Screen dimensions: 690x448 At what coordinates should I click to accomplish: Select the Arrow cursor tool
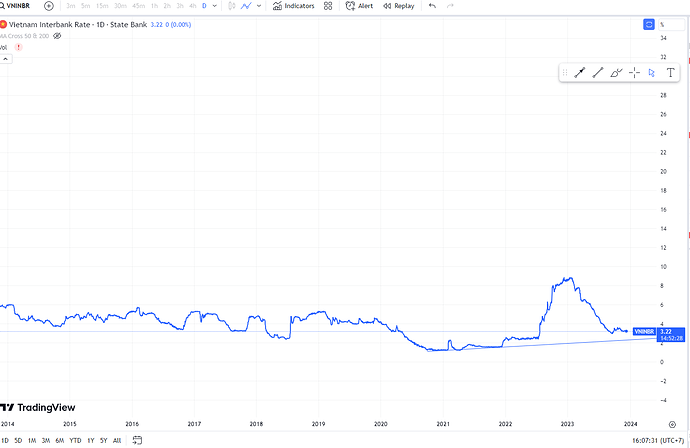652,73
